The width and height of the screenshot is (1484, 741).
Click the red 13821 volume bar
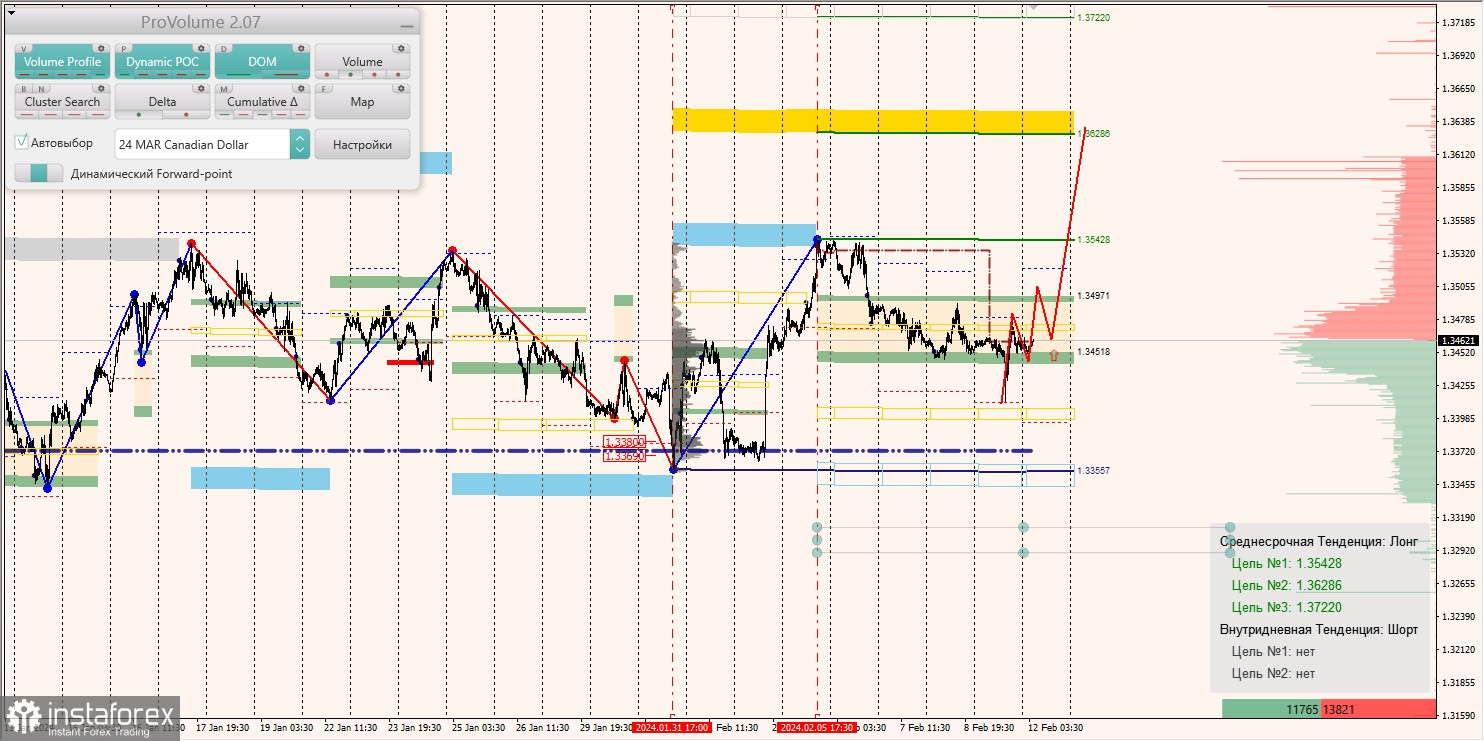(x=1378, y=709)
